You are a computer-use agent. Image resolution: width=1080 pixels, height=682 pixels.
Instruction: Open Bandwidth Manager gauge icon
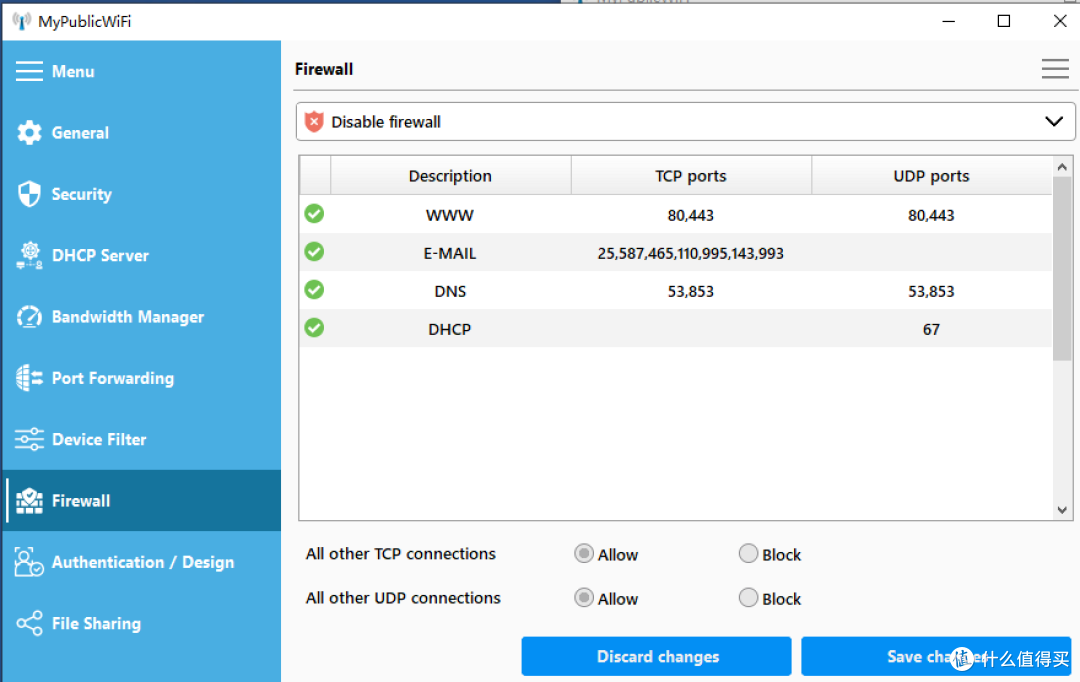[x=29, y=316]
